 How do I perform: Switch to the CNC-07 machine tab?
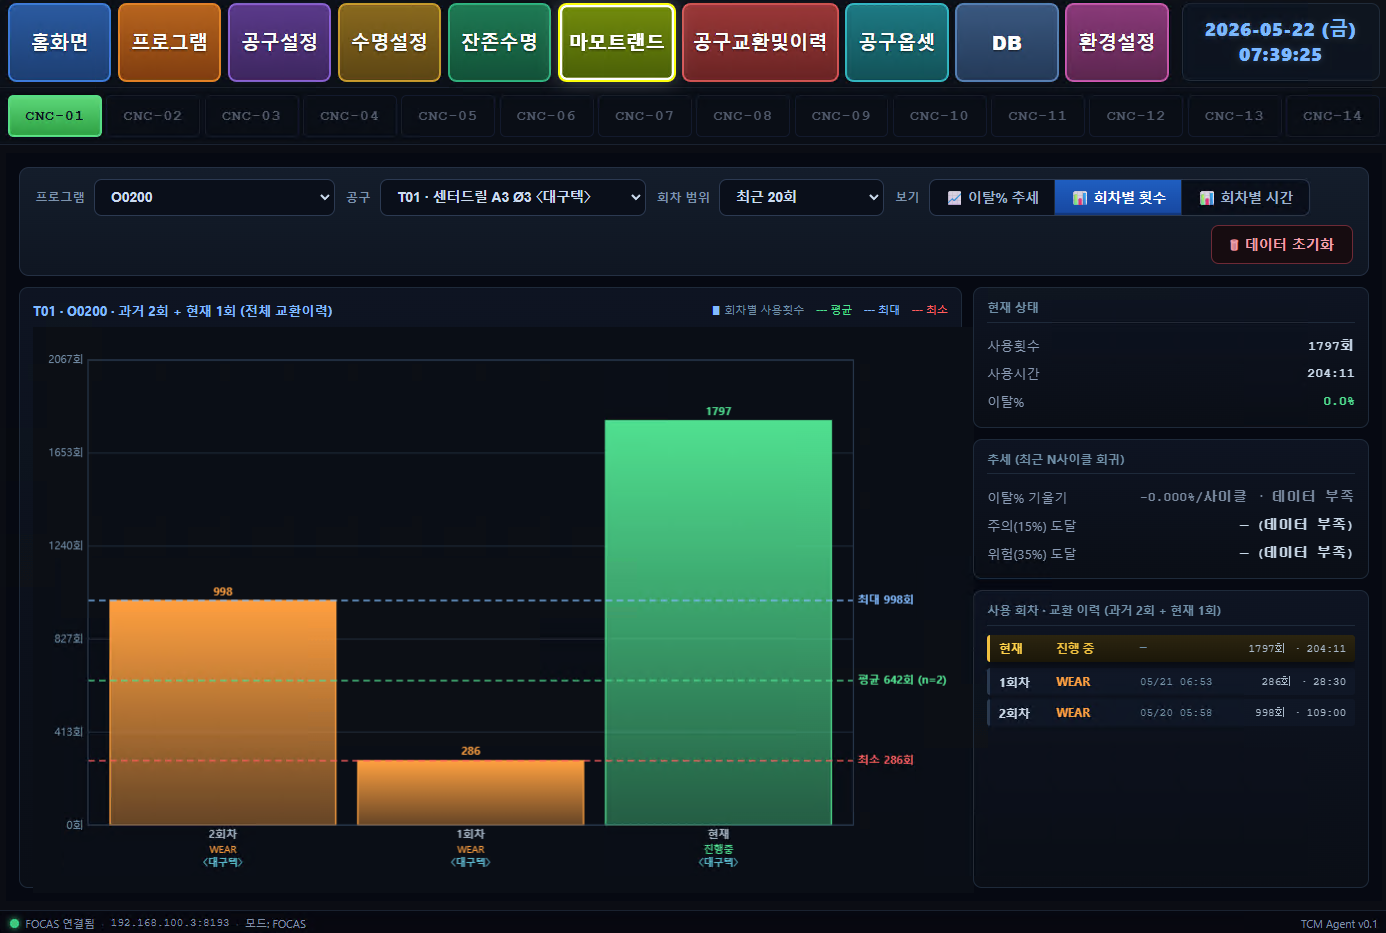[x=645, y=116]
